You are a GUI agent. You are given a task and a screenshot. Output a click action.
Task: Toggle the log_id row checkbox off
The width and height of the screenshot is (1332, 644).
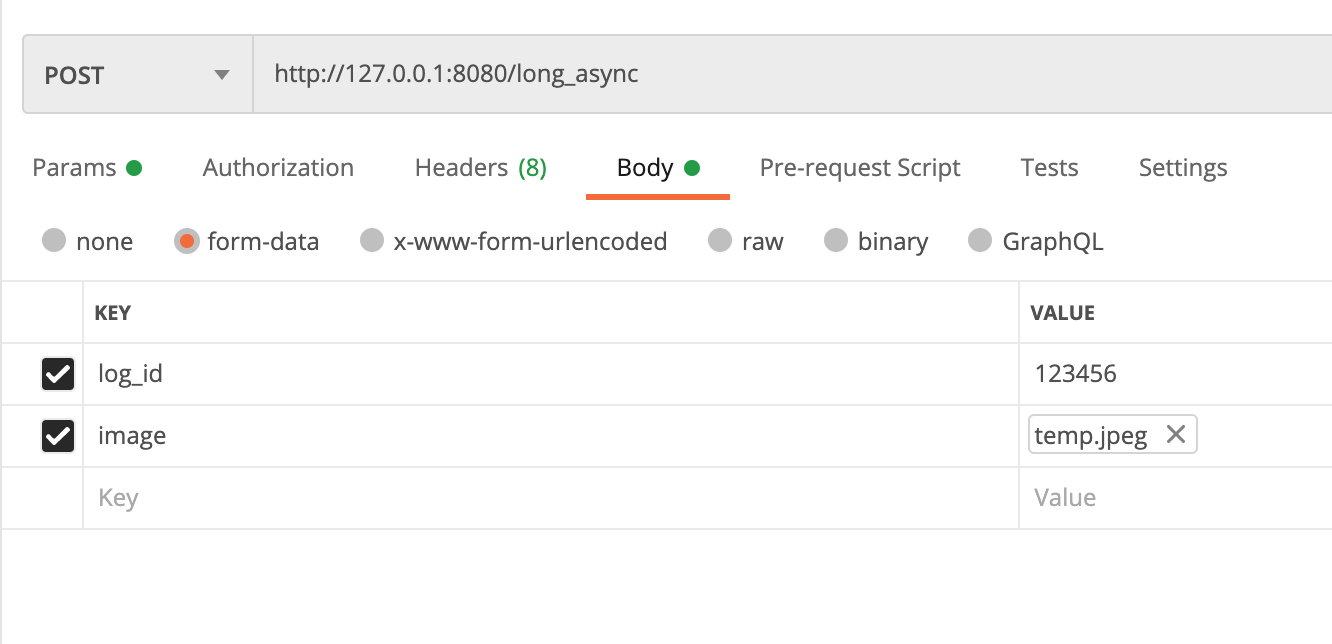(57, 374)
